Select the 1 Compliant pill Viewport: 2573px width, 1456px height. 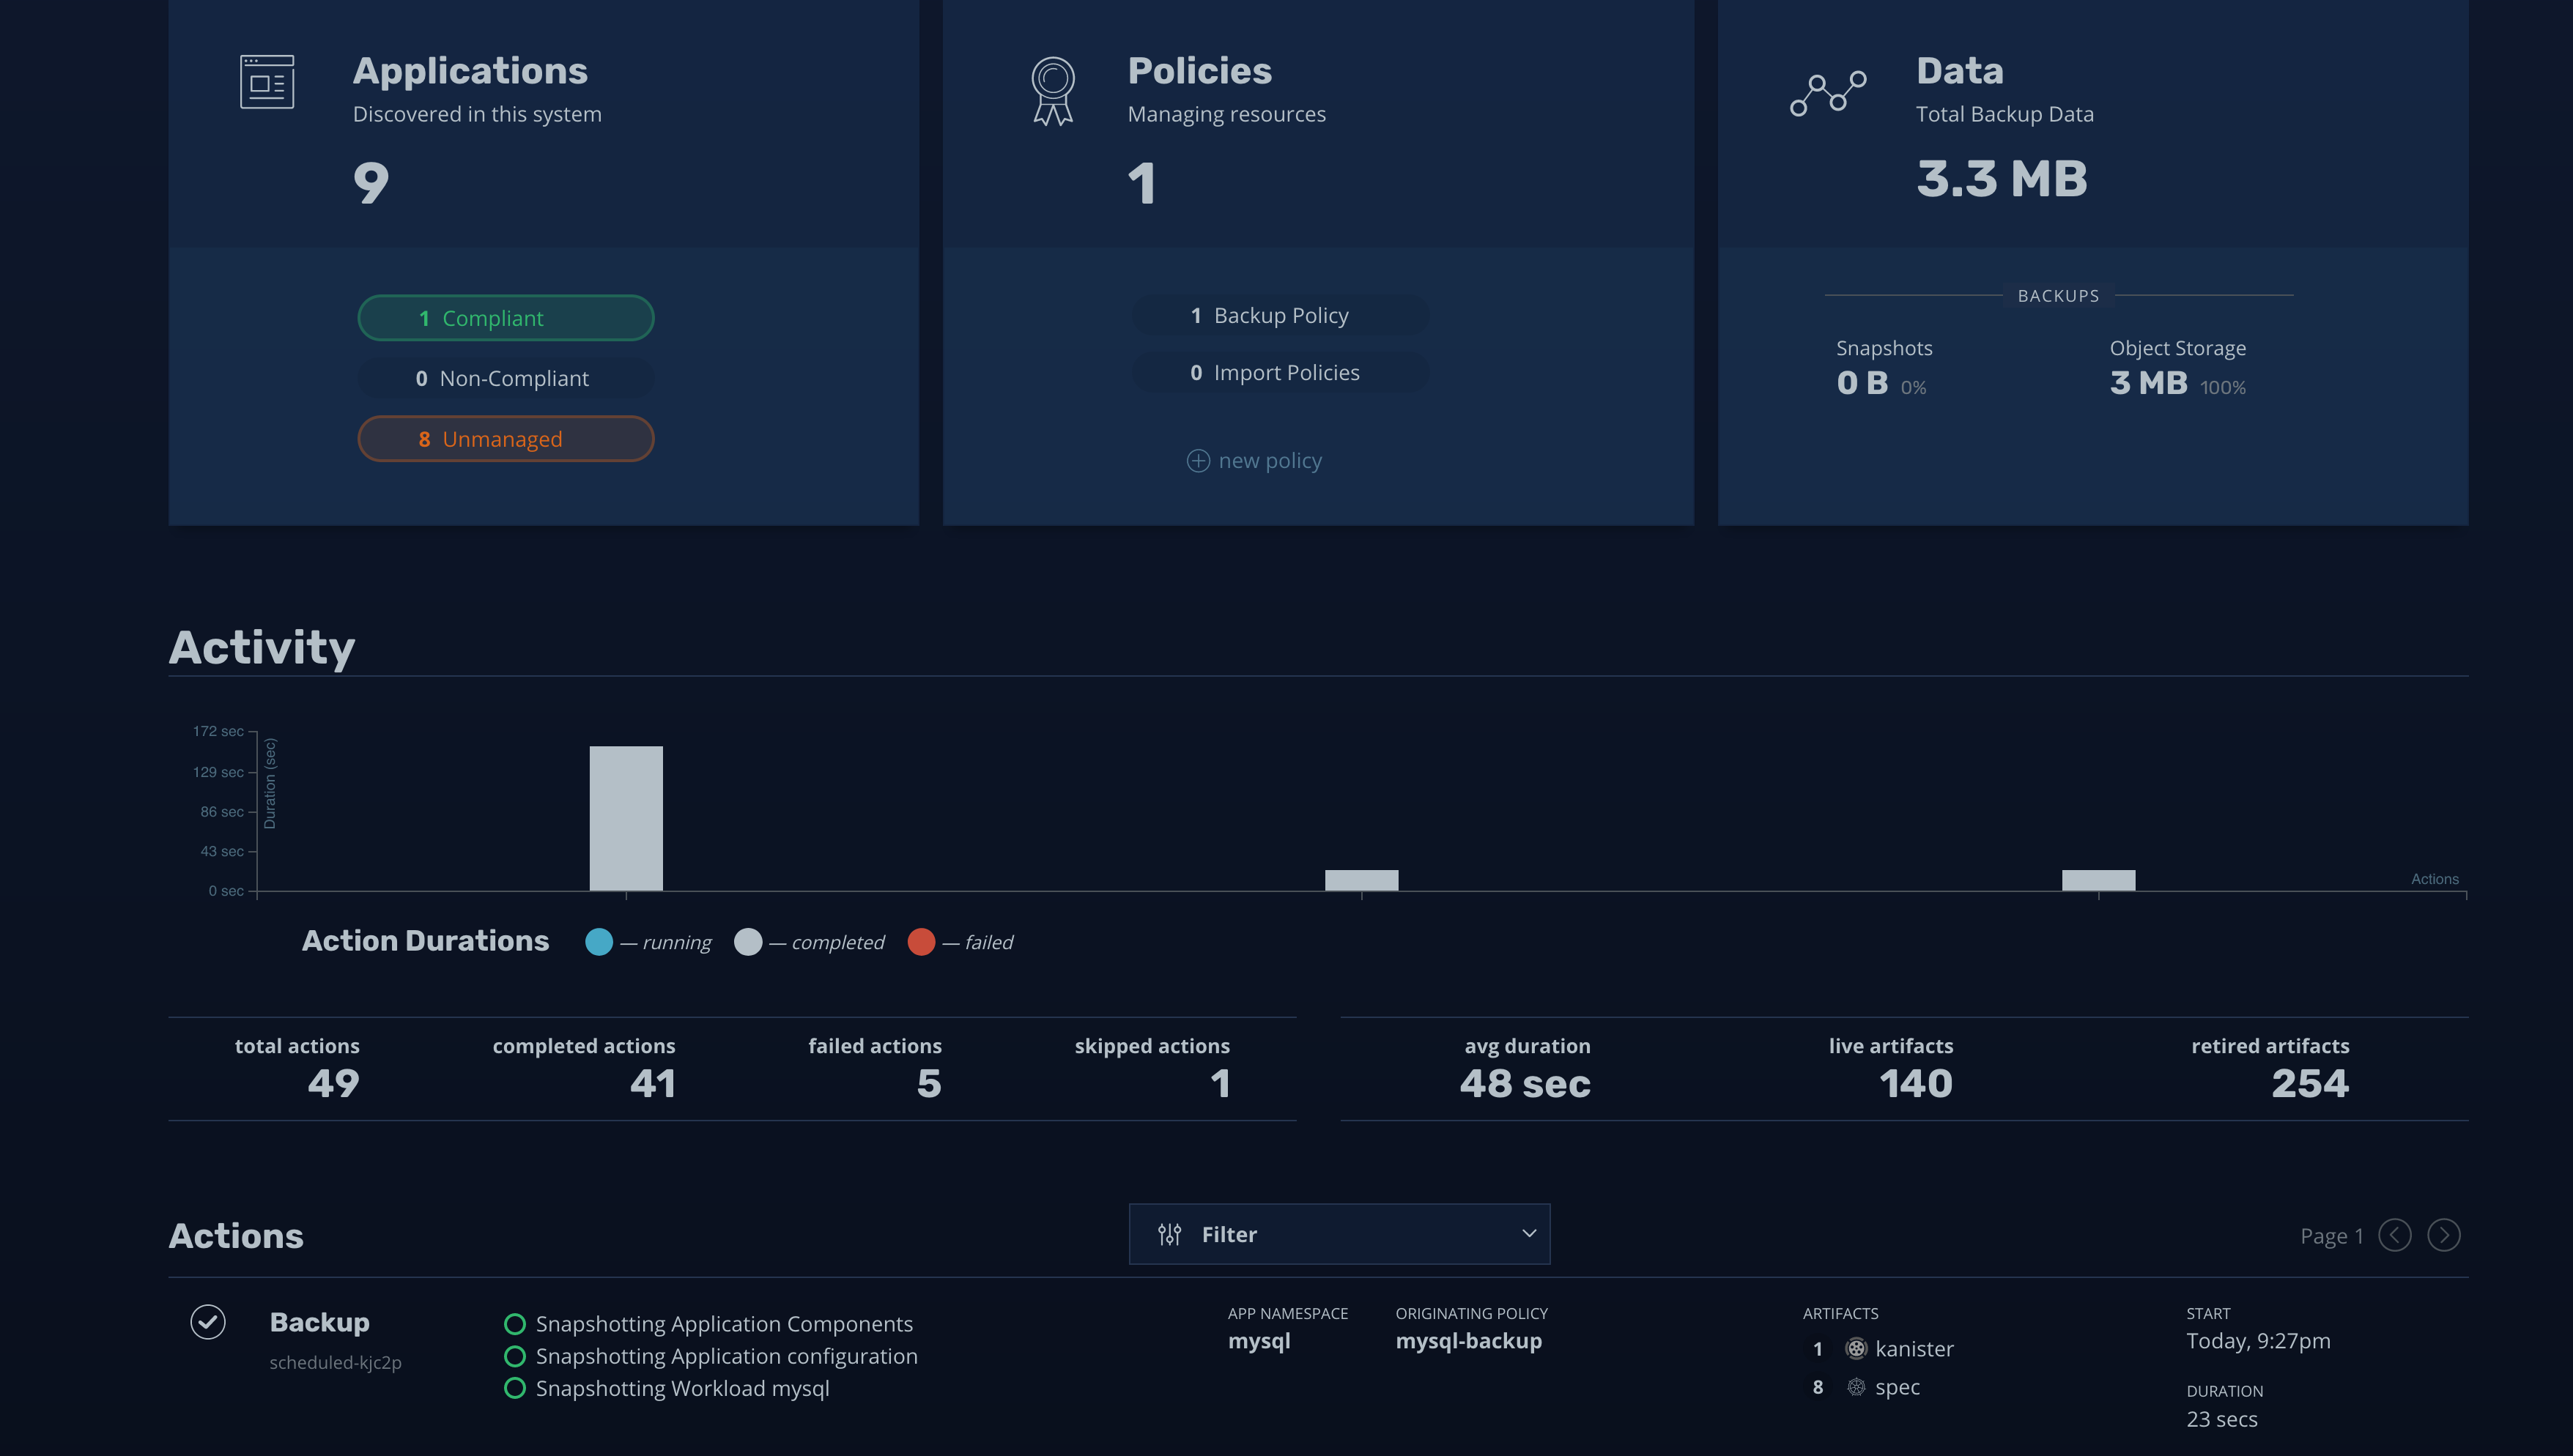506,318
